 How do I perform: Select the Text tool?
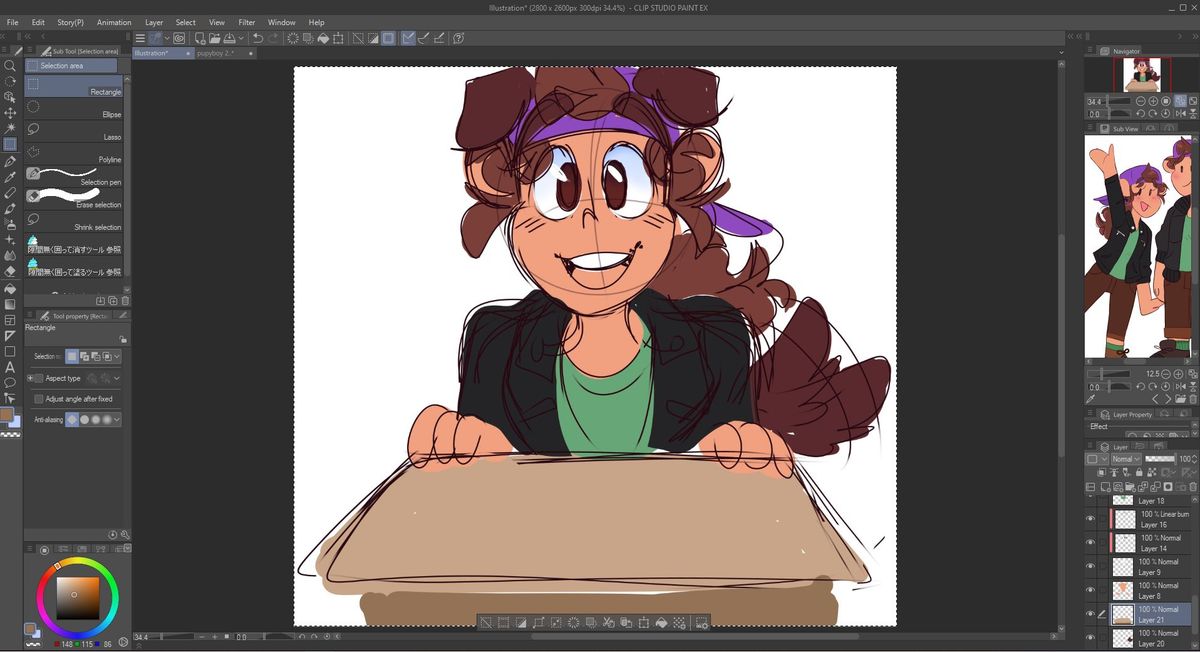pos(10,367)
